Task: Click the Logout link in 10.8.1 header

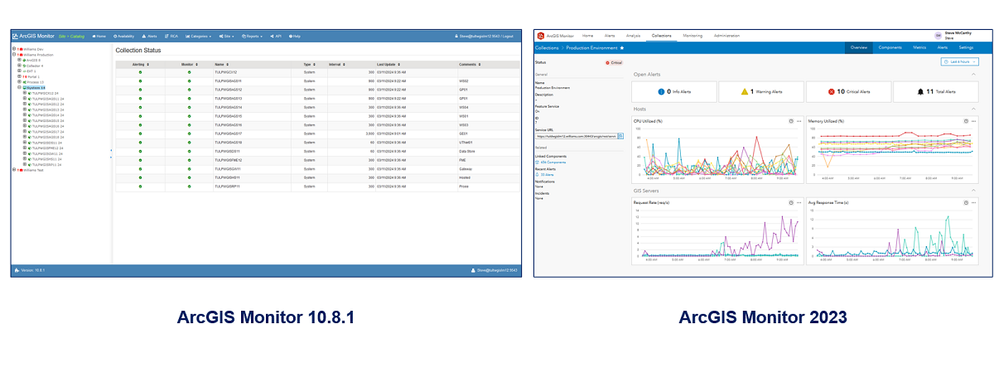Action: point(507,36)
